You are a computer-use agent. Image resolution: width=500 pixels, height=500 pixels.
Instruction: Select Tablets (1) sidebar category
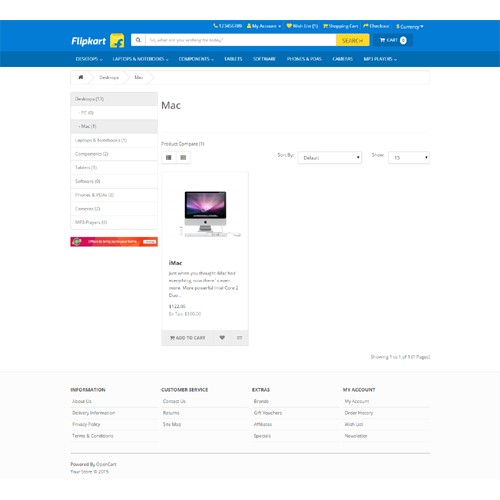click(x=114, y=168)
